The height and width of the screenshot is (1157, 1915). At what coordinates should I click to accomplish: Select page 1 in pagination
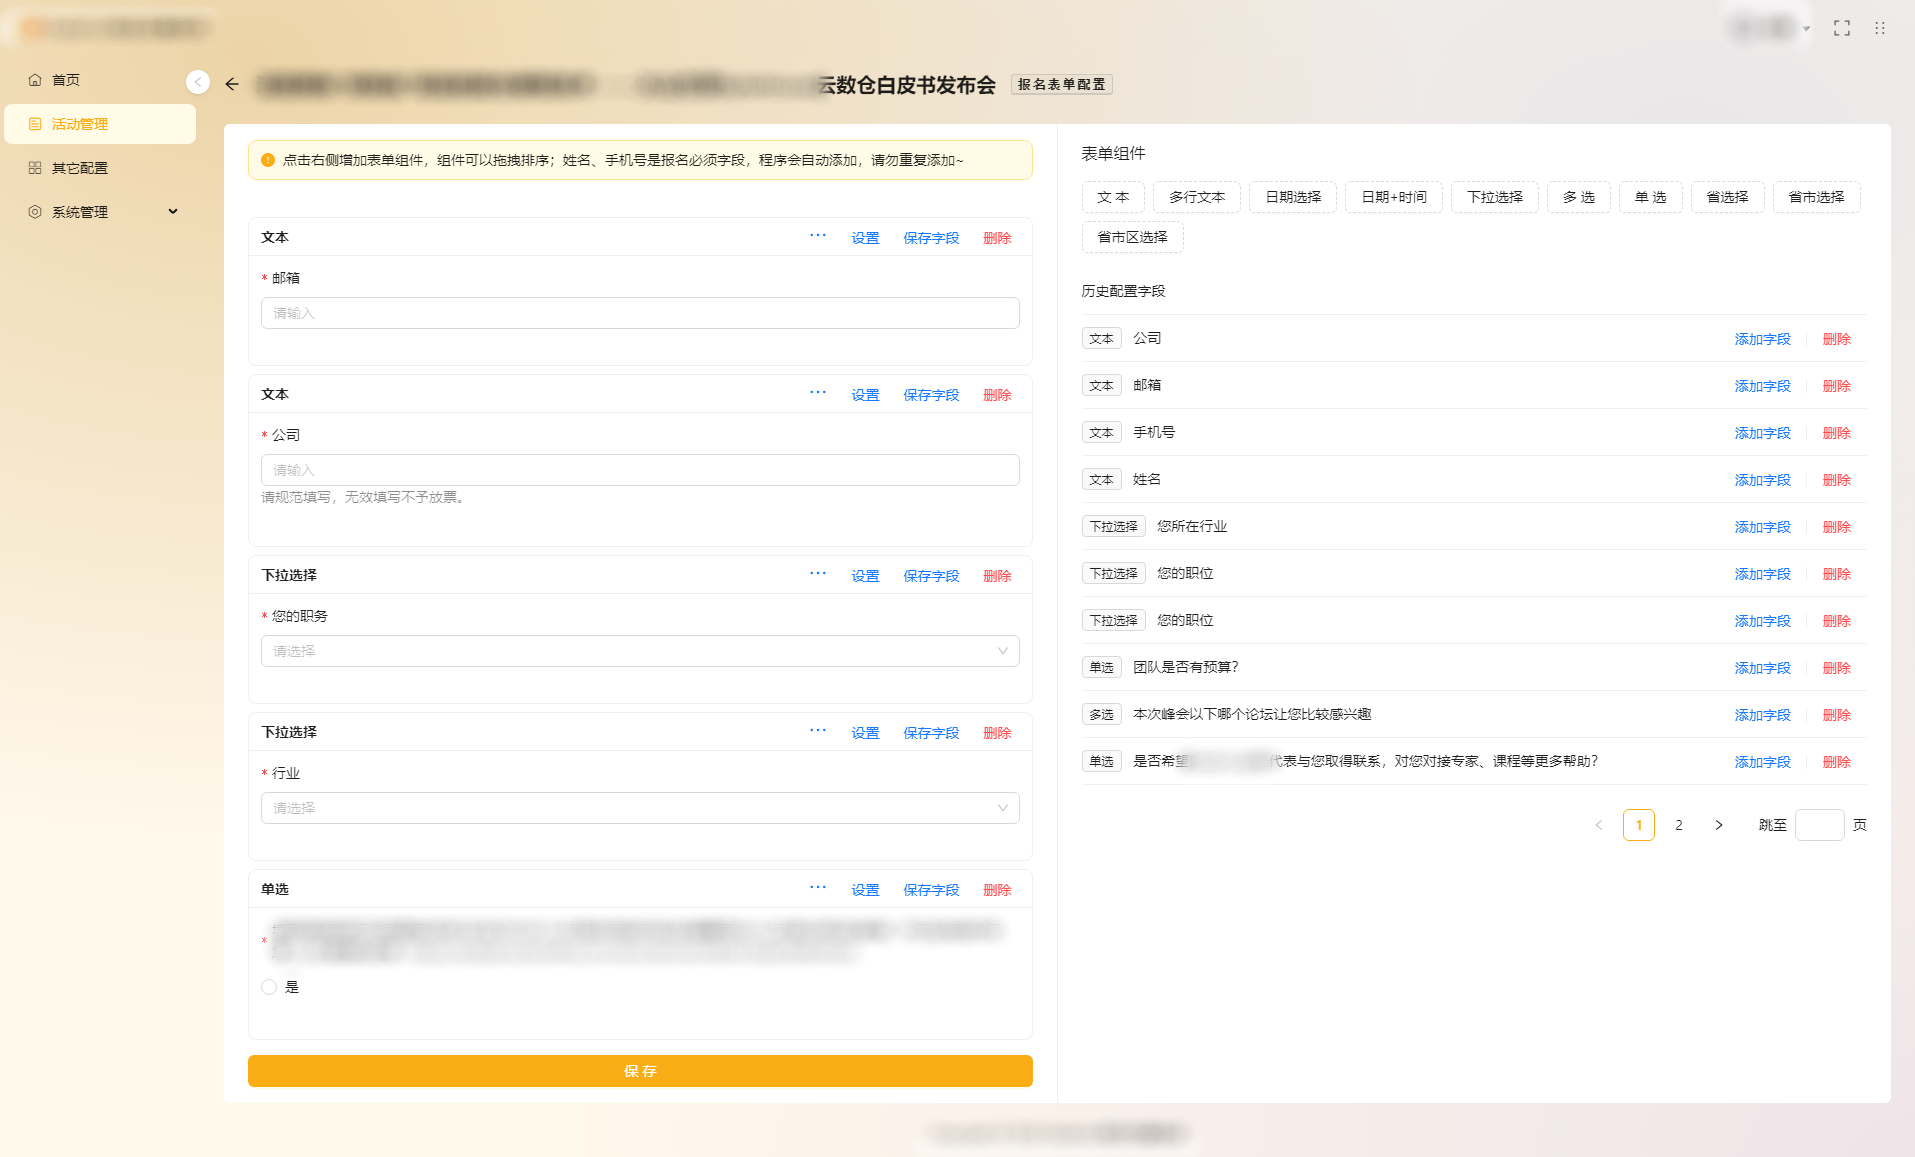pos(1639,825)
